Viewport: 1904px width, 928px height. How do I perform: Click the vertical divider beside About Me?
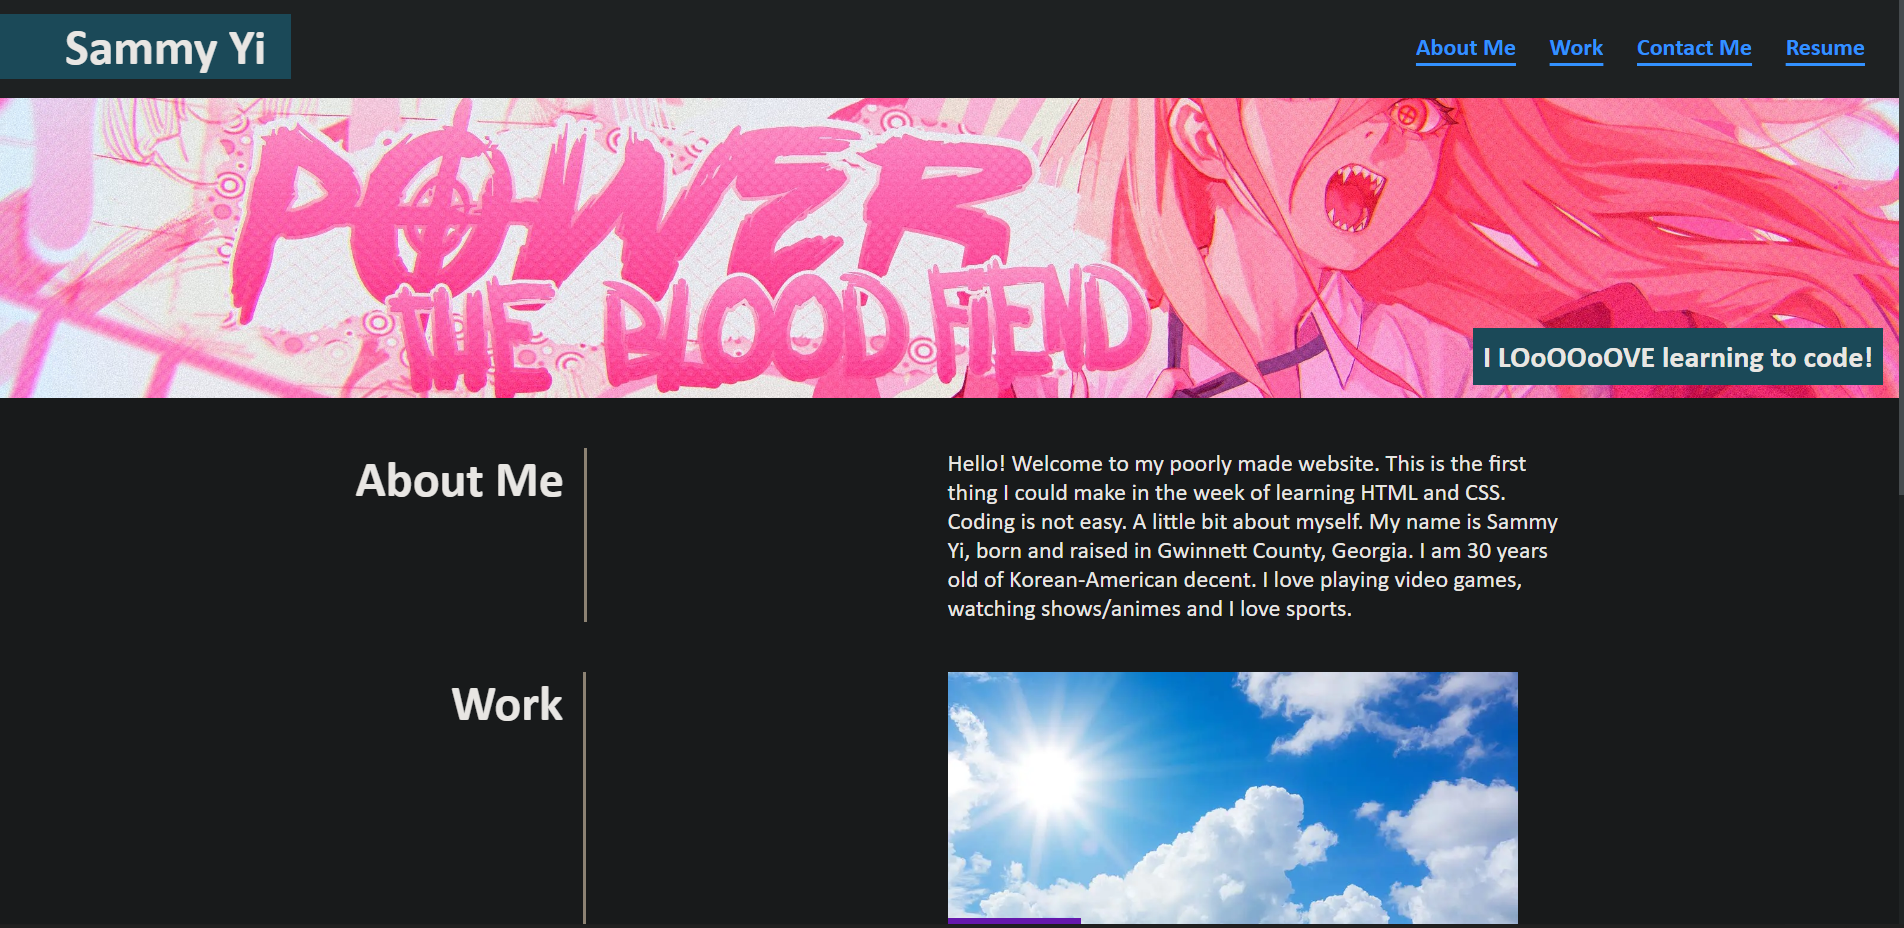click(585, 535)
